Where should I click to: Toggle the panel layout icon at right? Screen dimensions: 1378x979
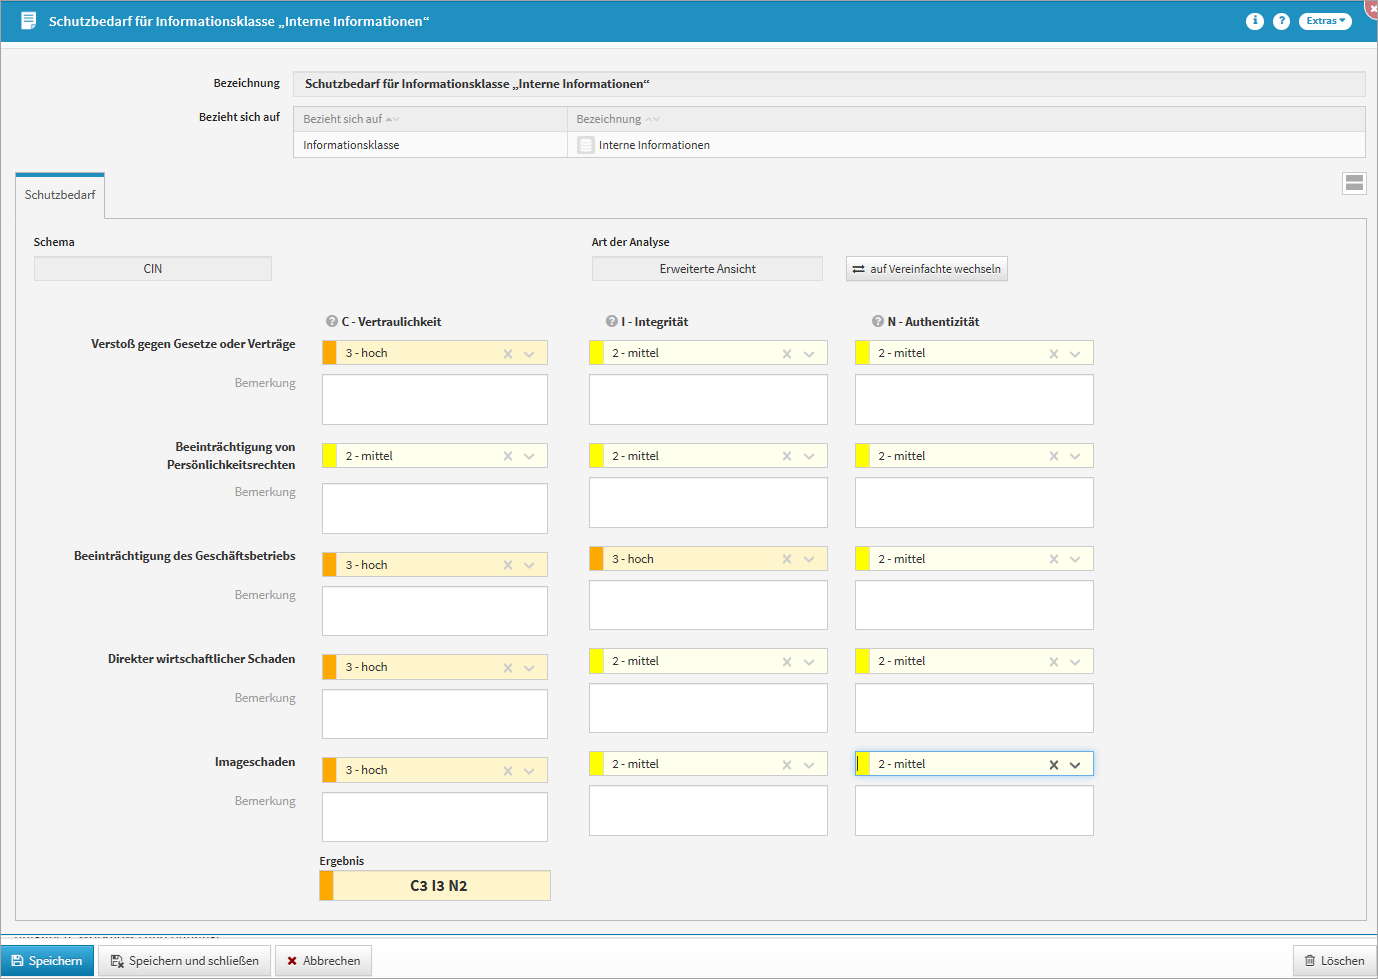click(x=1354, y=183)
